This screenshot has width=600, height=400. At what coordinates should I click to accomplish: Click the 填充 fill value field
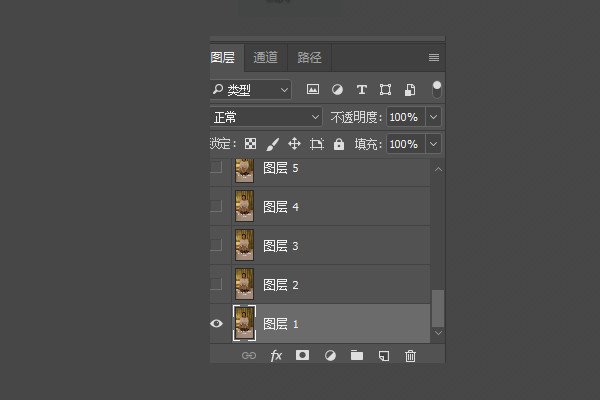click(x=406, y=144)
